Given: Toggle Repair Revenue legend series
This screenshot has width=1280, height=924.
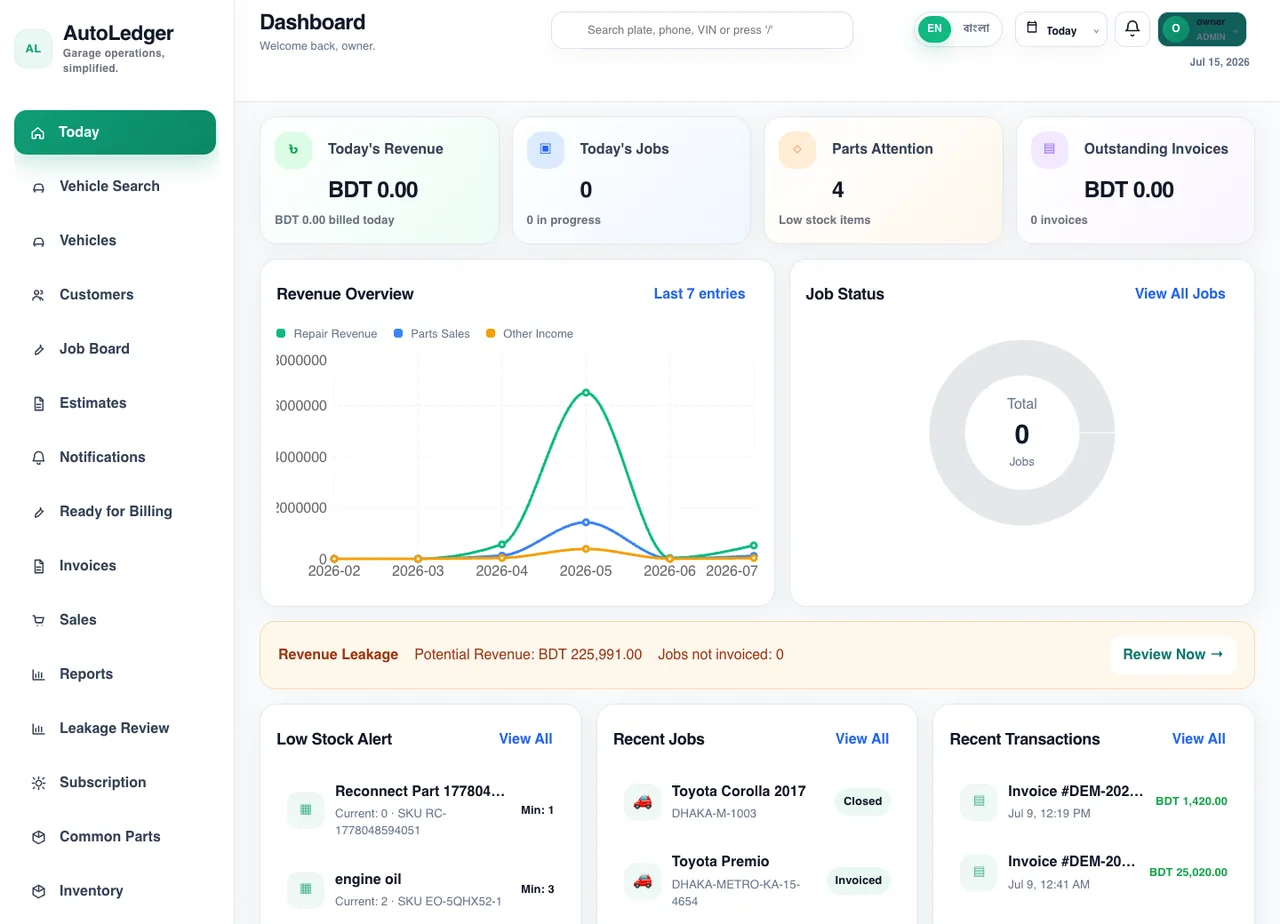Looking at the screenshot, I should point(327,334).
